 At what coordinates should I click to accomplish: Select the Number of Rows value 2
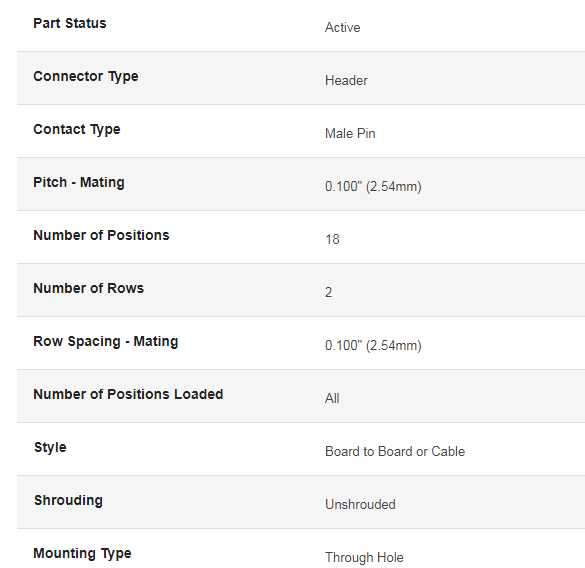point(328,293)
